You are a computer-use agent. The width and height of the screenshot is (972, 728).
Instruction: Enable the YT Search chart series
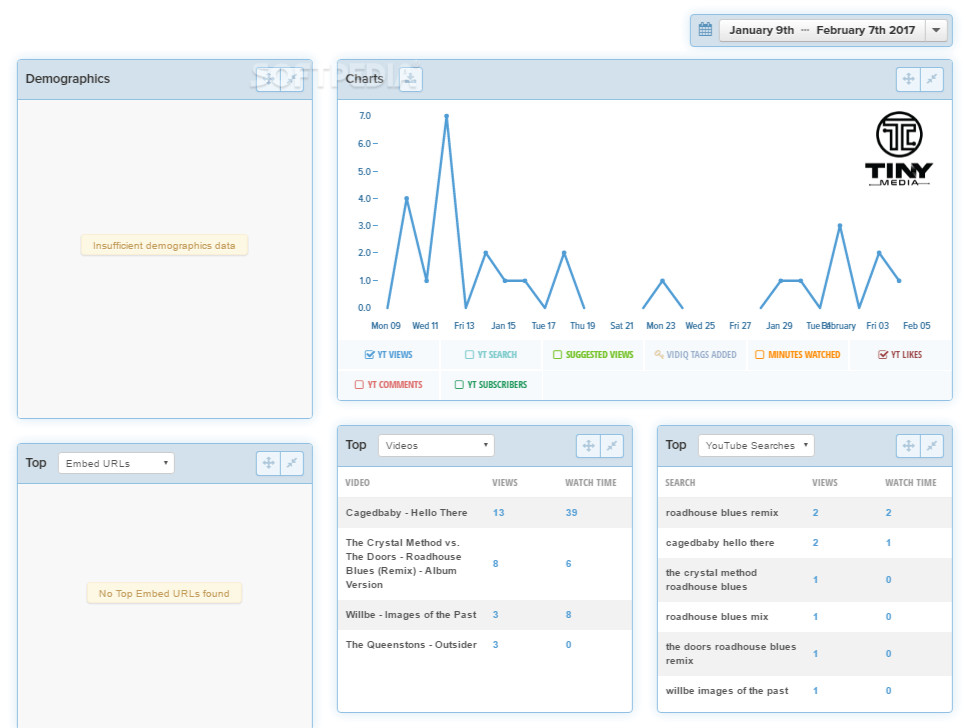470,355
